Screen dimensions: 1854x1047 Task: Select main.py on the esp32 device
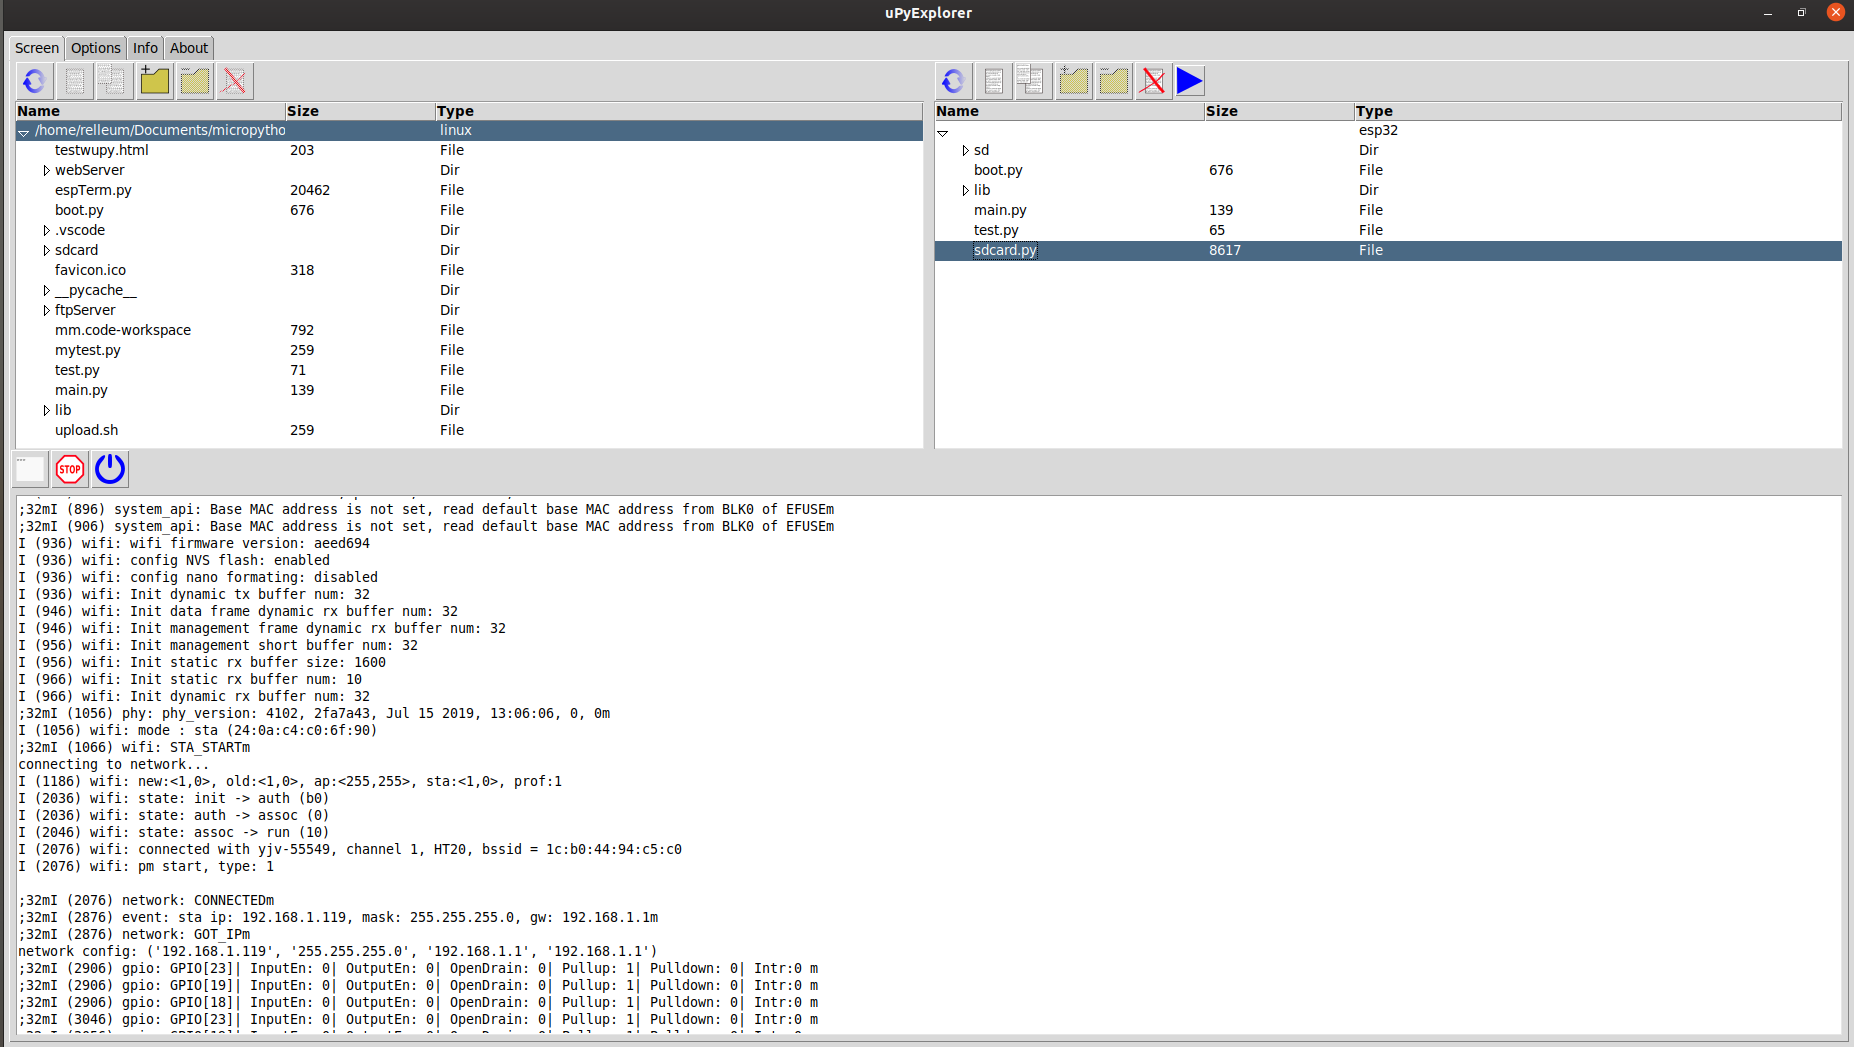pos(1000,210)
